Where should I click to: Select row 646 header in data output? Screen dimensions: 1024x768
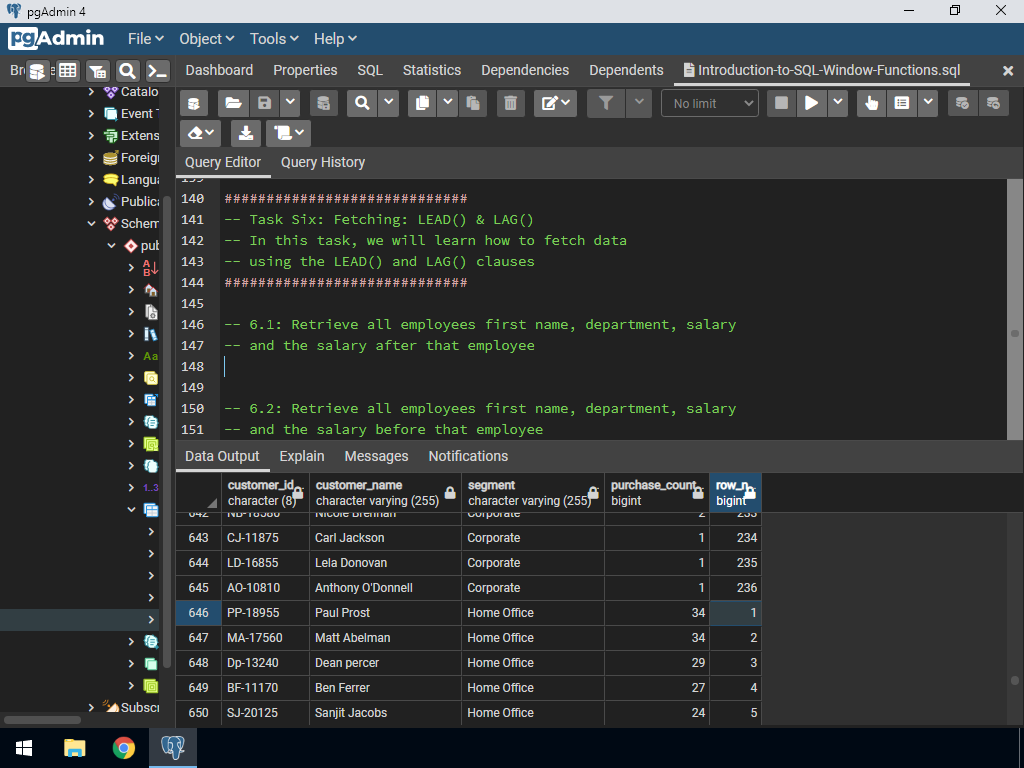tap(198, 613)
